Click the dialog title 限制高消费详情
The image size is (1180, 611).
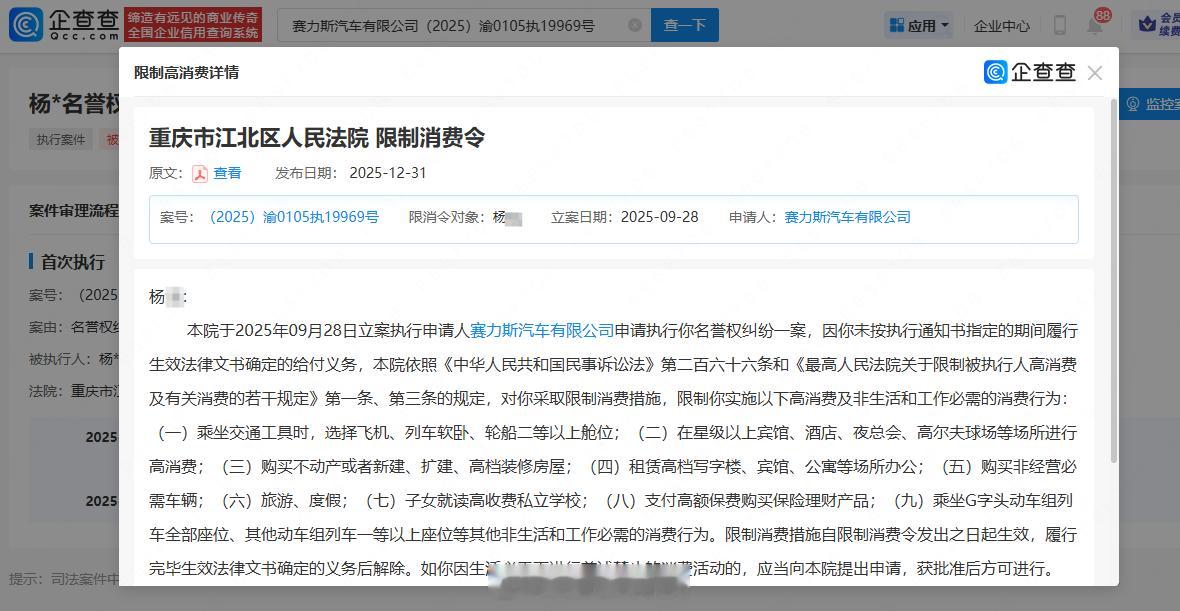point(187,73)
